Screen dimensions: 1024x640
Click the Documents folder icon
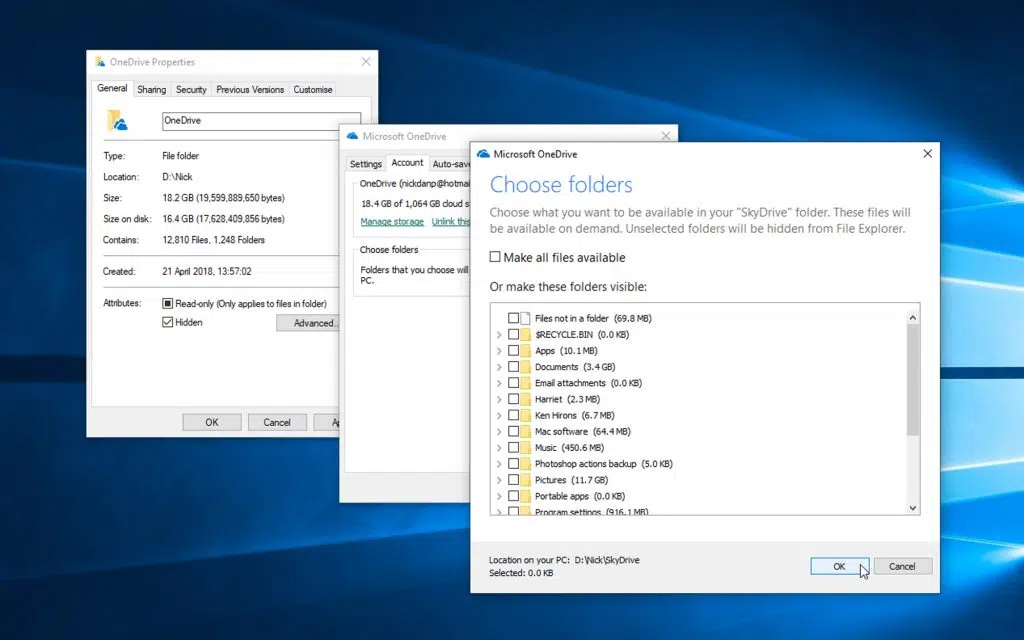526,367
